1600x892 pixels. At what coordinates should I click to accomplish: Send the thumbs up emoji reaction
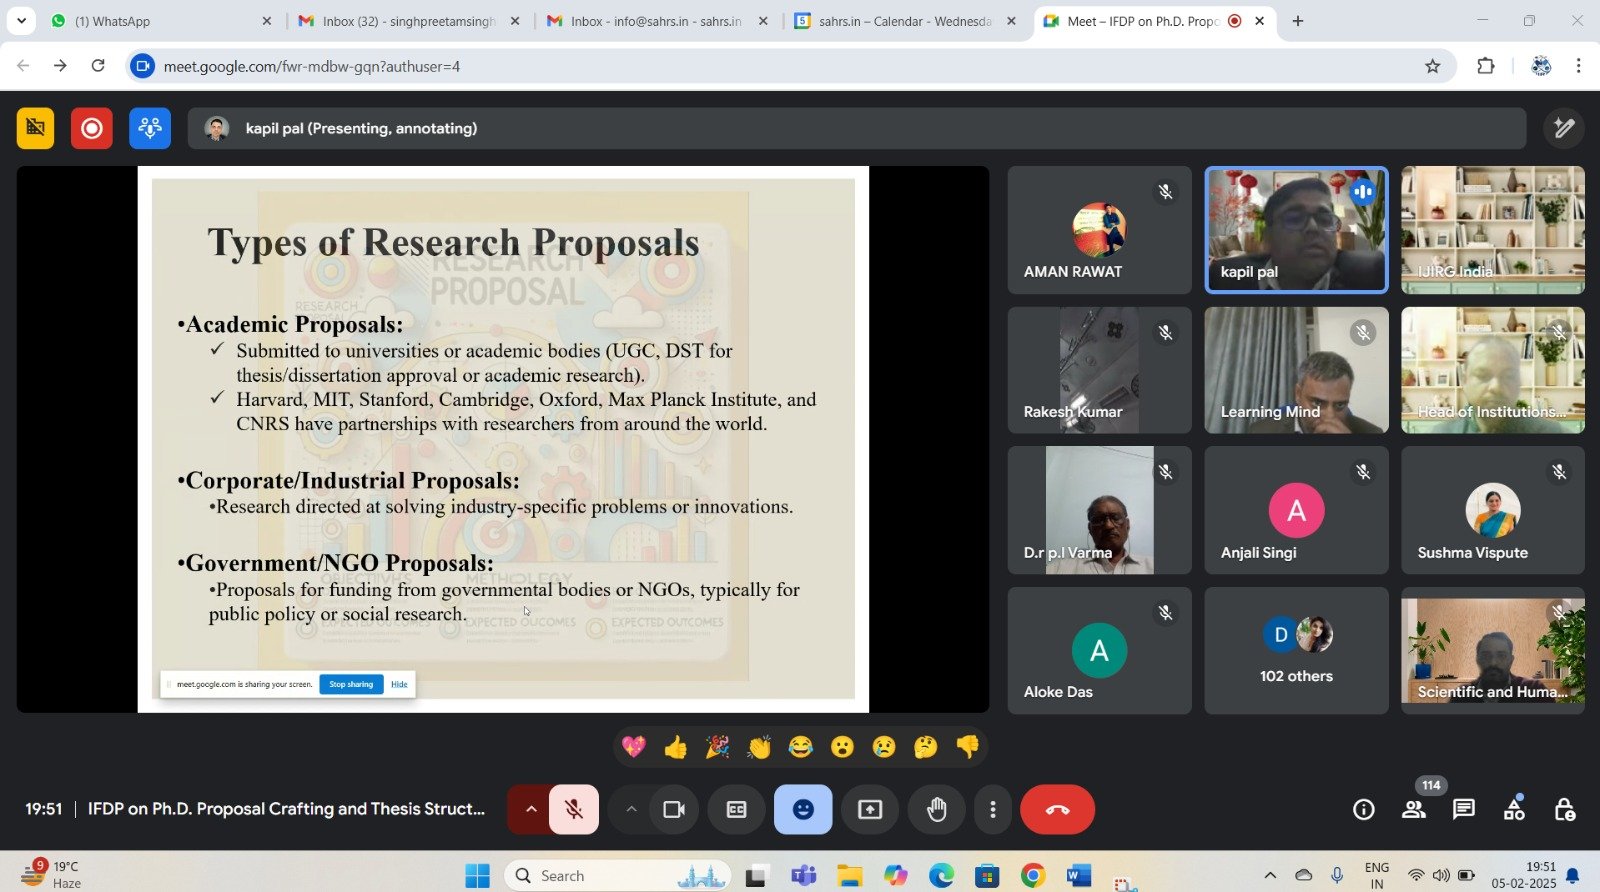[676, 747]
